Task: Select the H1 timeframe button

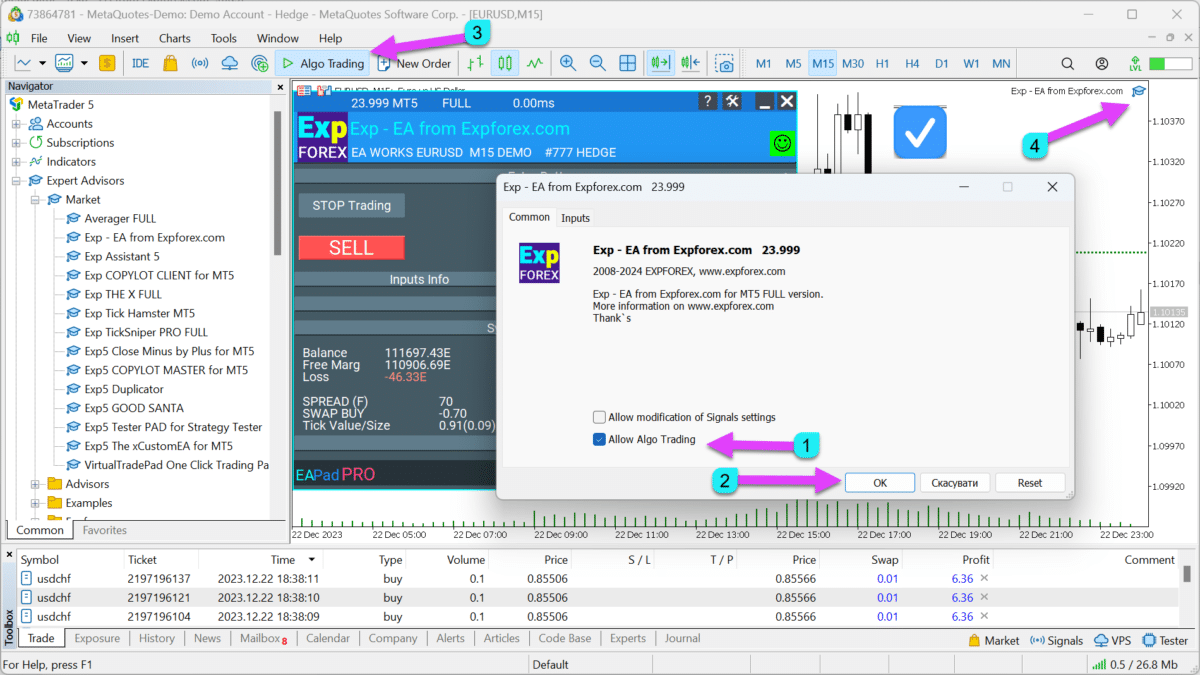Action: [x=882, y=63]
